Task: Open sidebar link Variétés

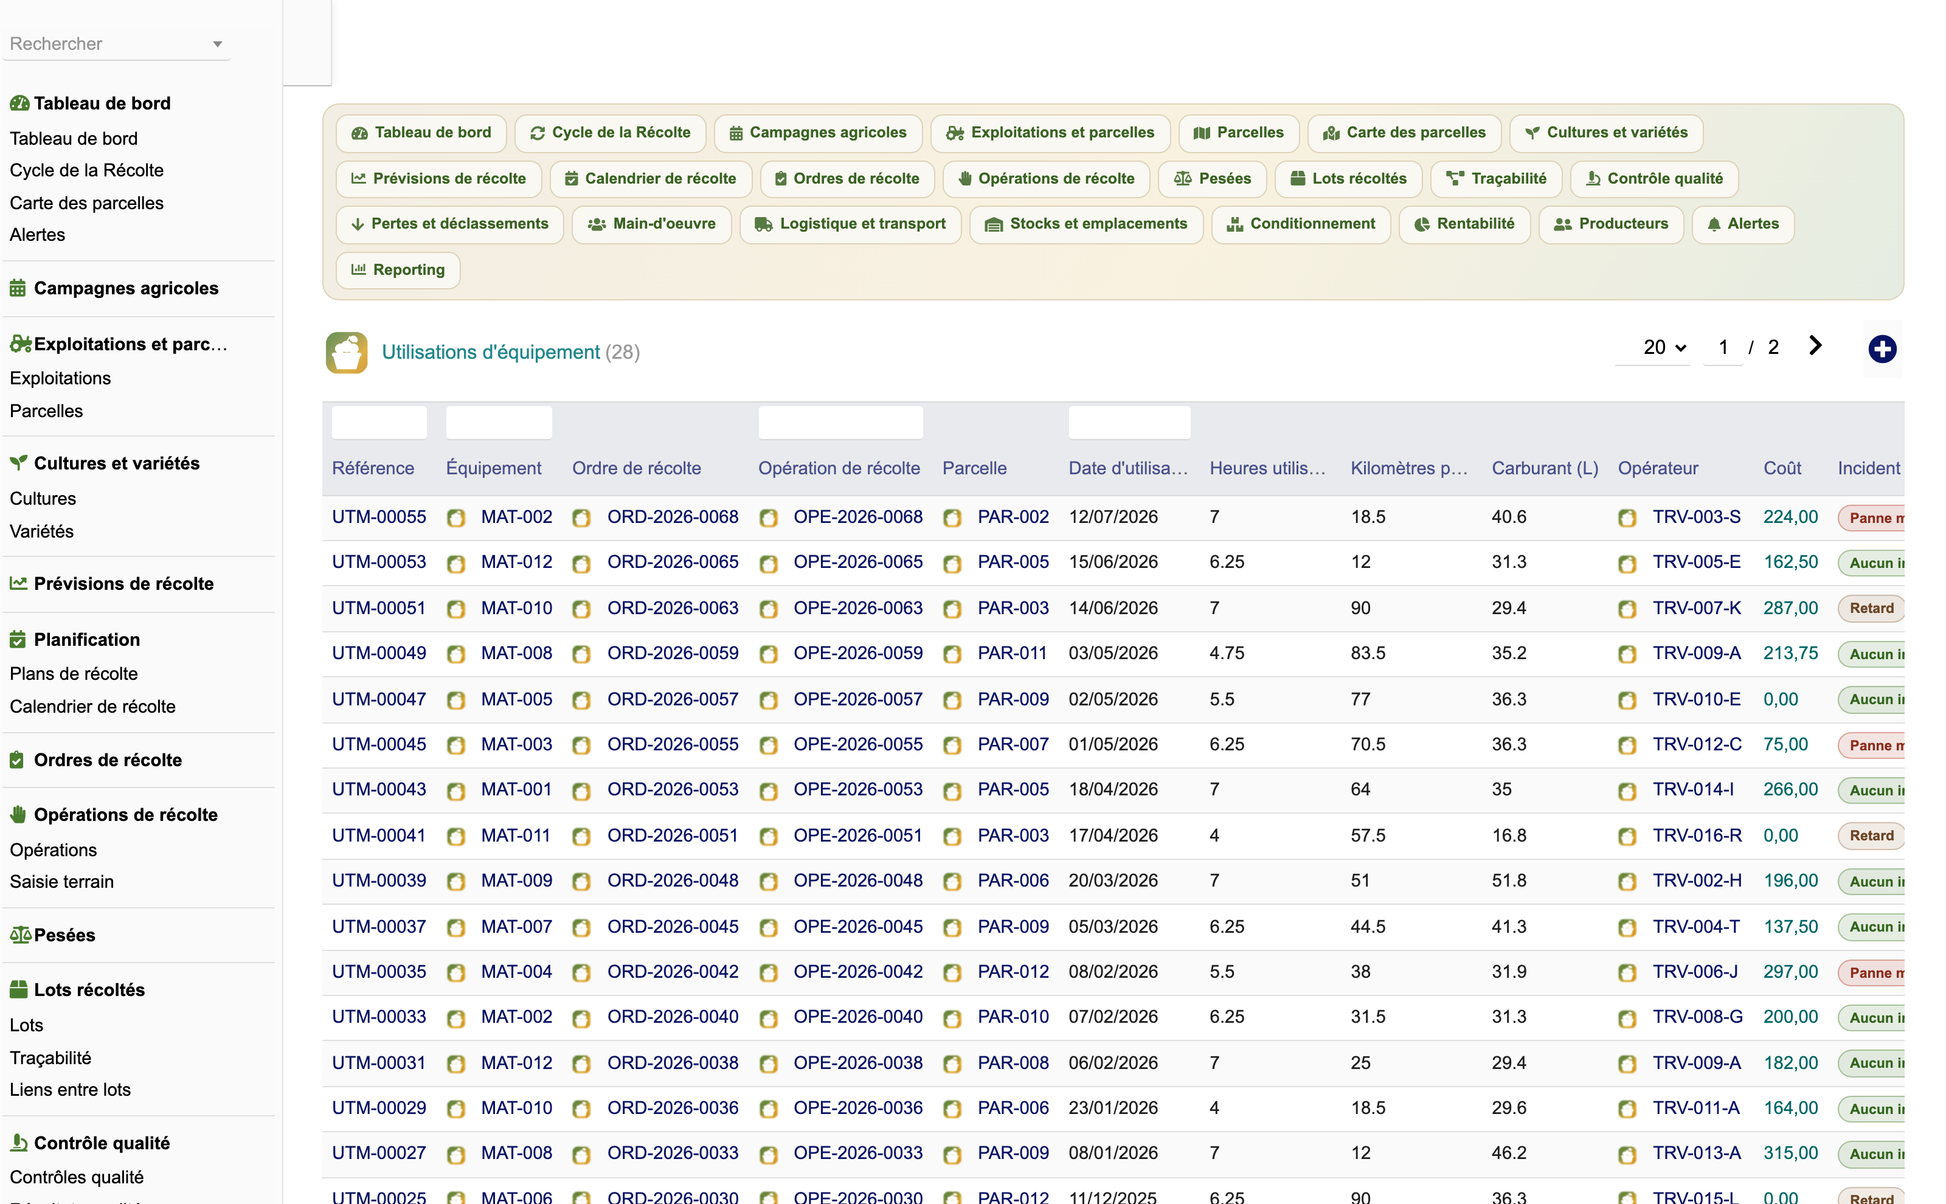Action: coord(42,532)
